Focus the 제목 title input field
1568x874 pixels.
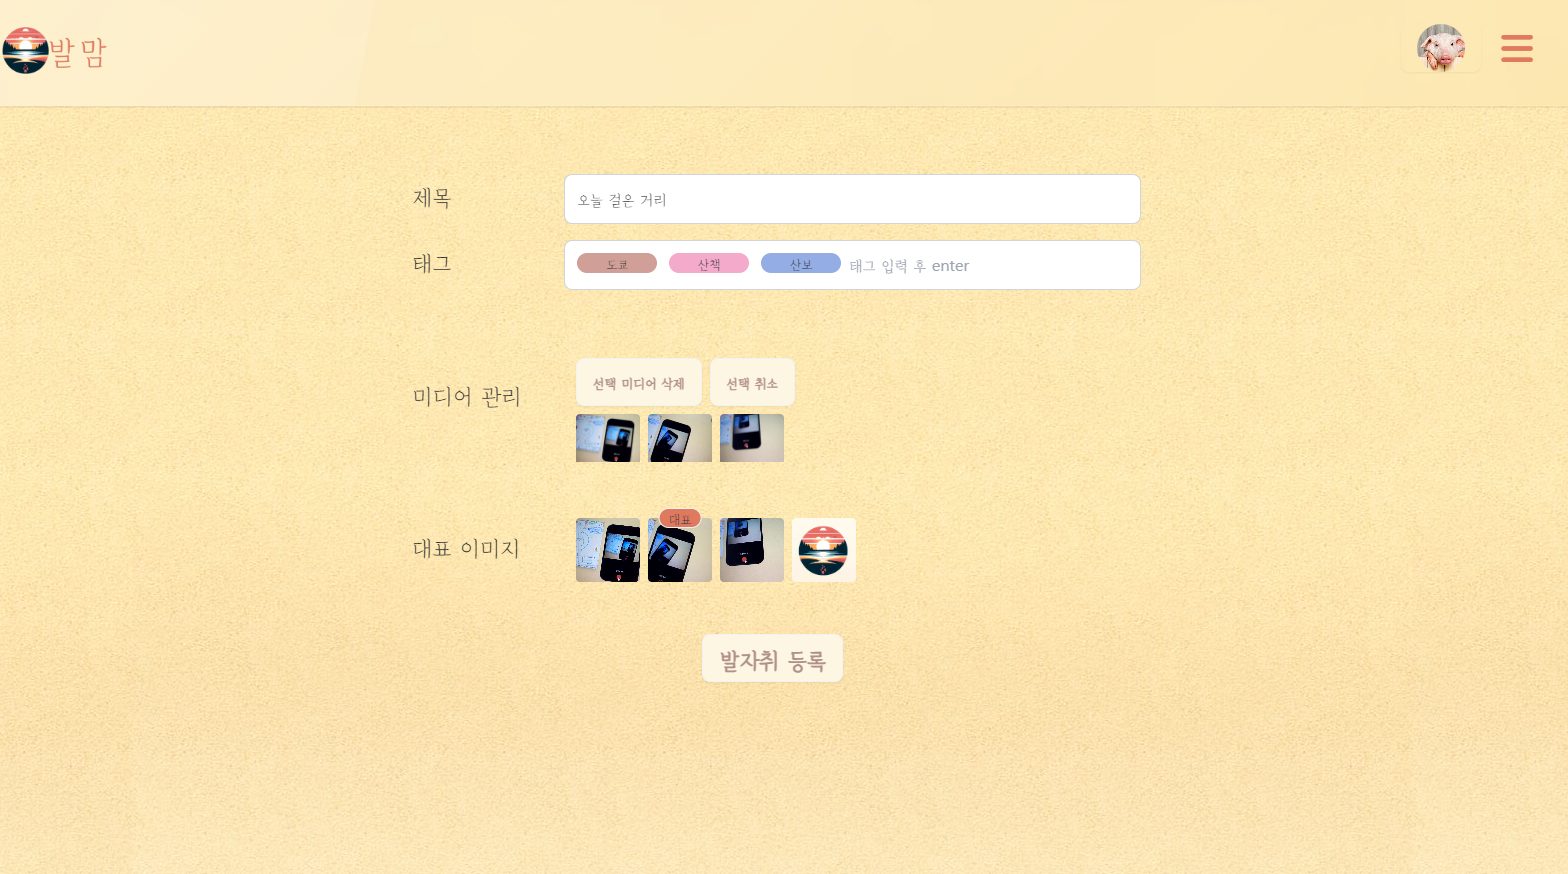(x=852, y=199)
